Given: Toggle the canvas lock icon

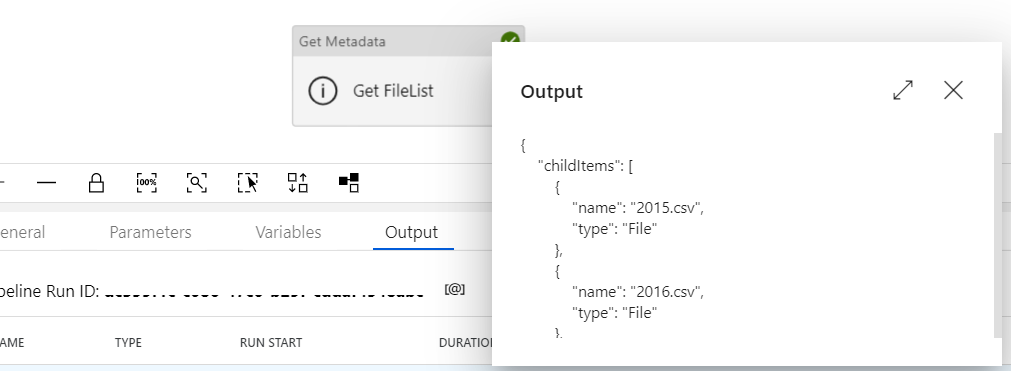Looking at the screenshot, I should coord(96,183).
